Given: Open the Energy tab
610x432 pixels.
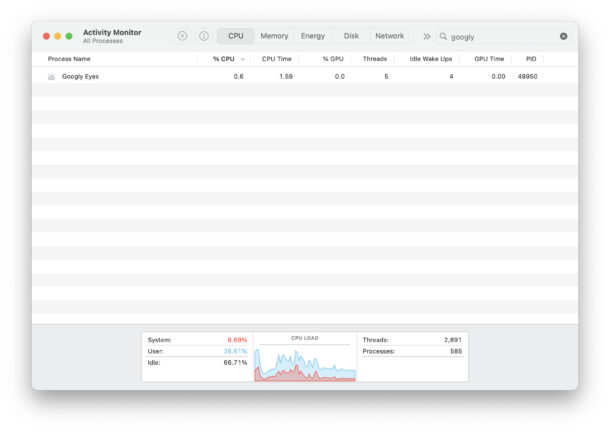Looking at the screenshot, I should tap(313, 36).
